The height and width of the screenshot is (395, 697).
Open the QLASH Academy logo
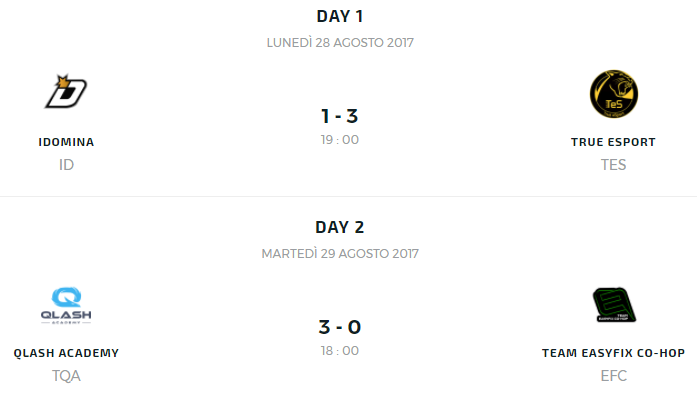click(66, 305)
